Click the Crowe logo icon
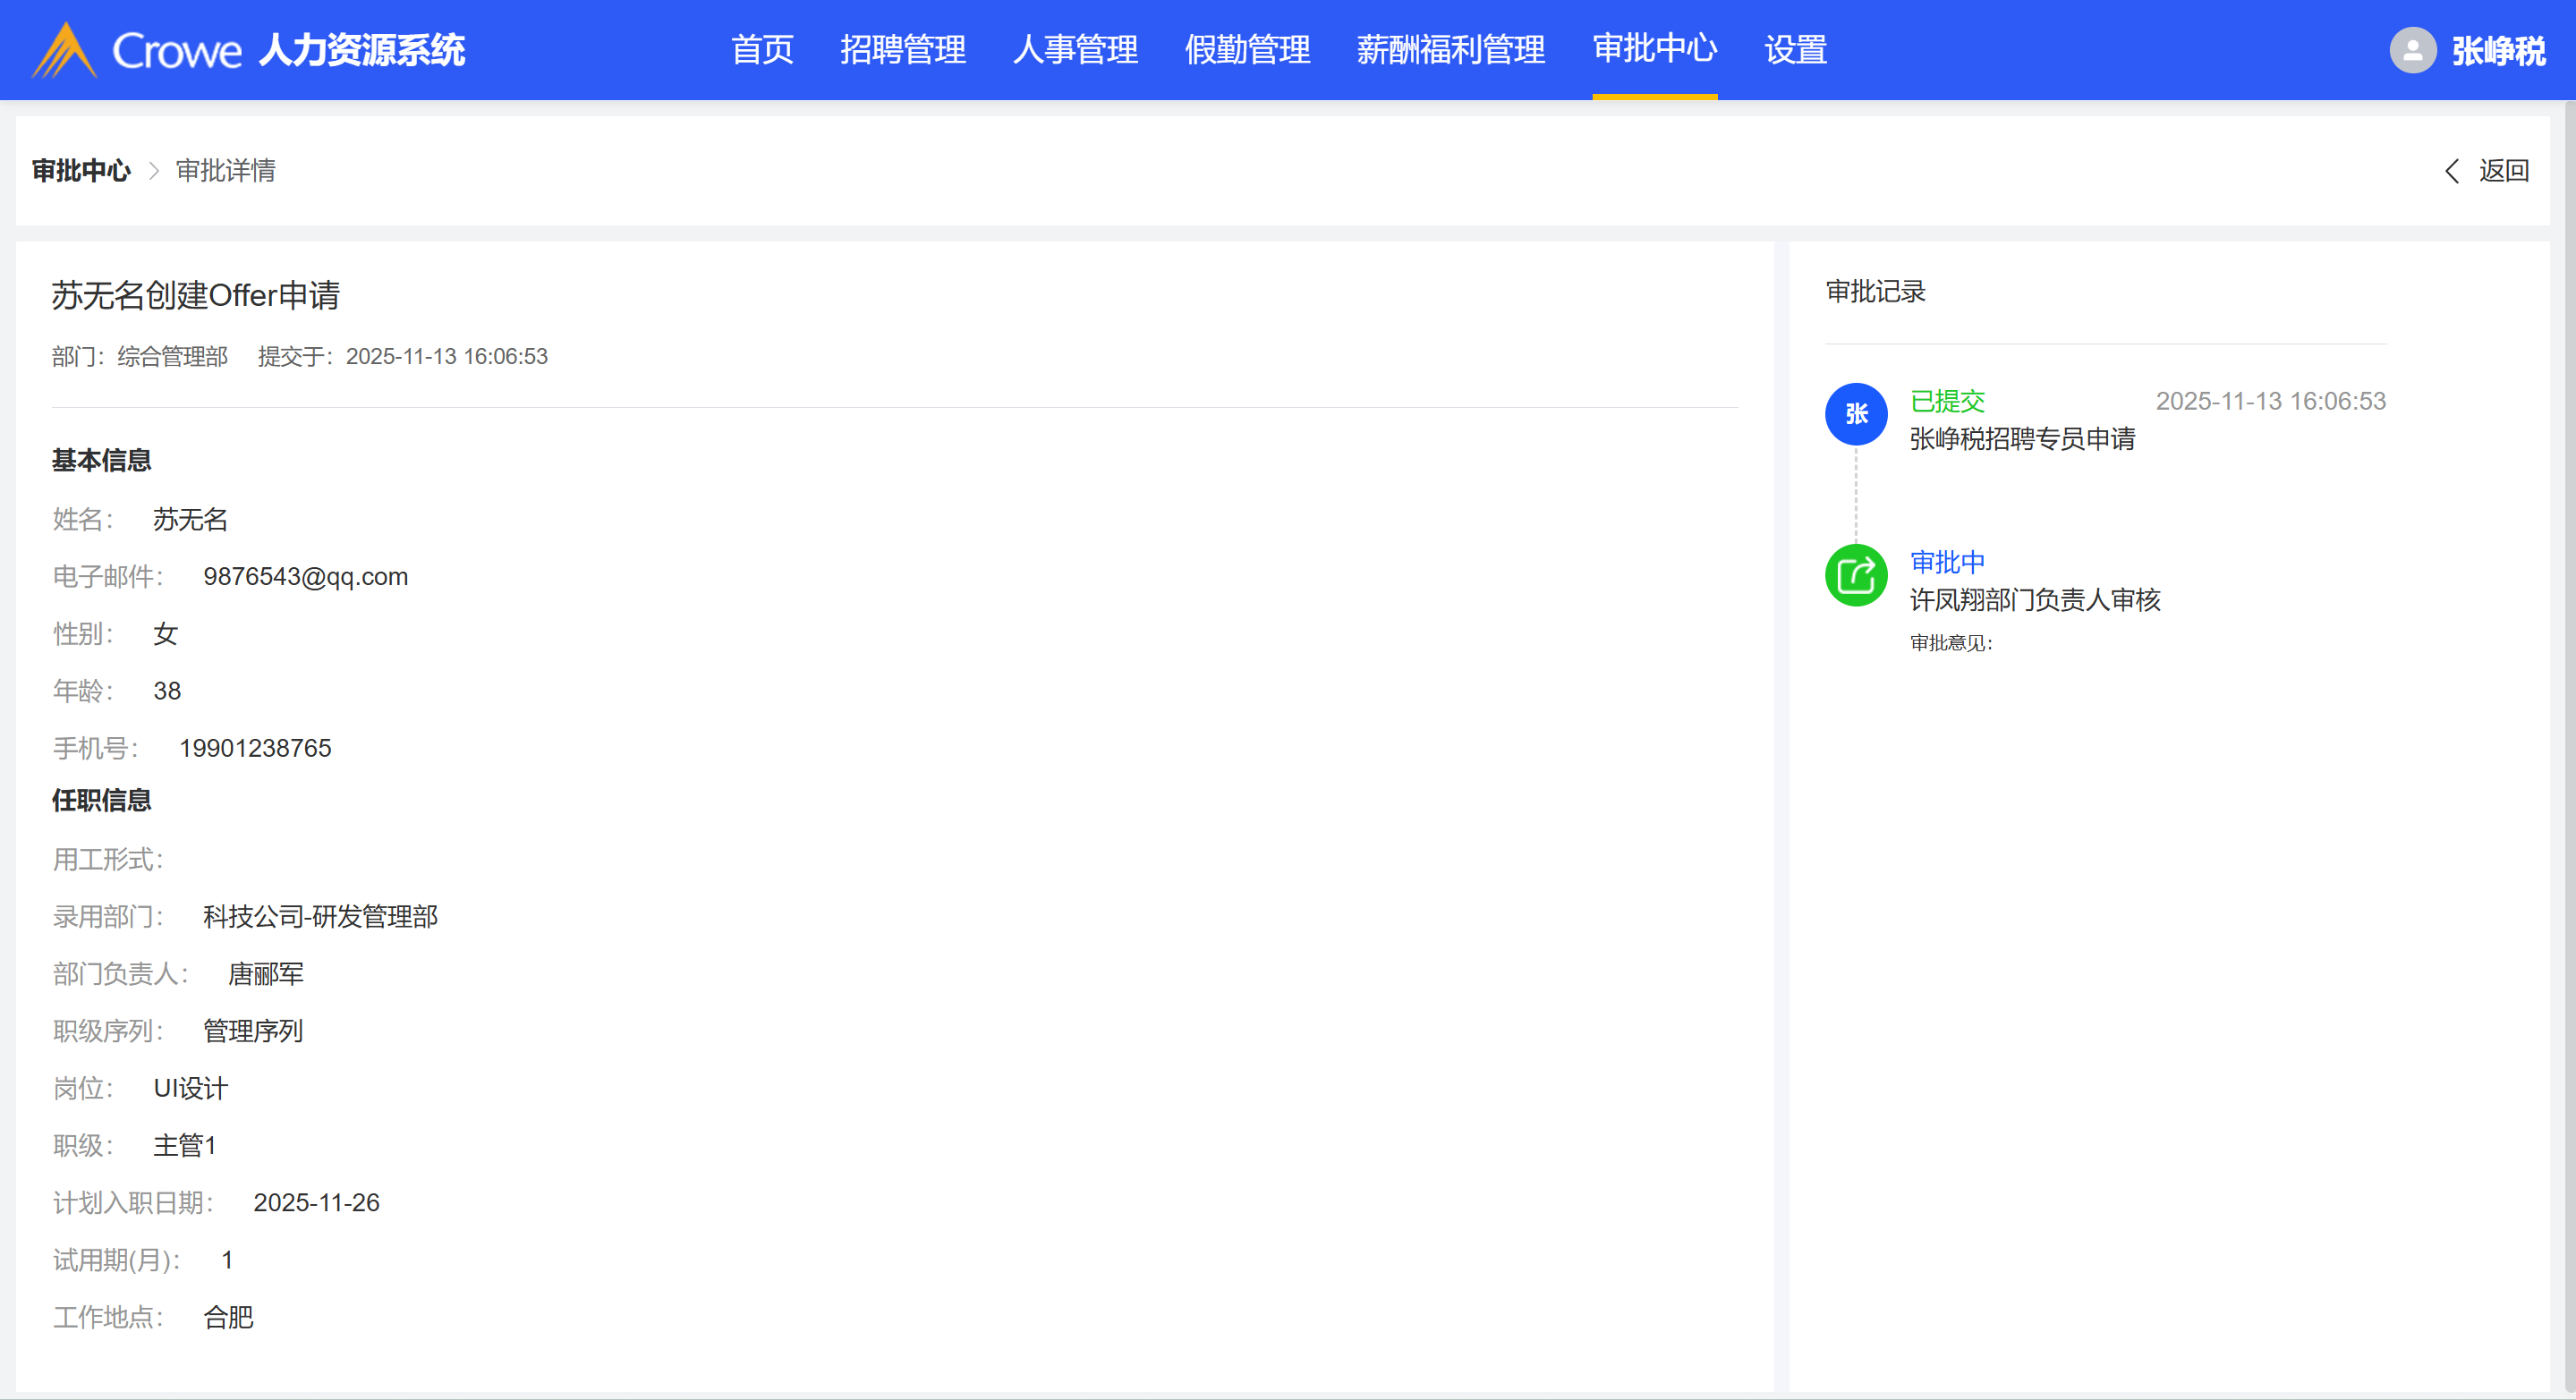The image size is (2576, 1400). point(64,50)
